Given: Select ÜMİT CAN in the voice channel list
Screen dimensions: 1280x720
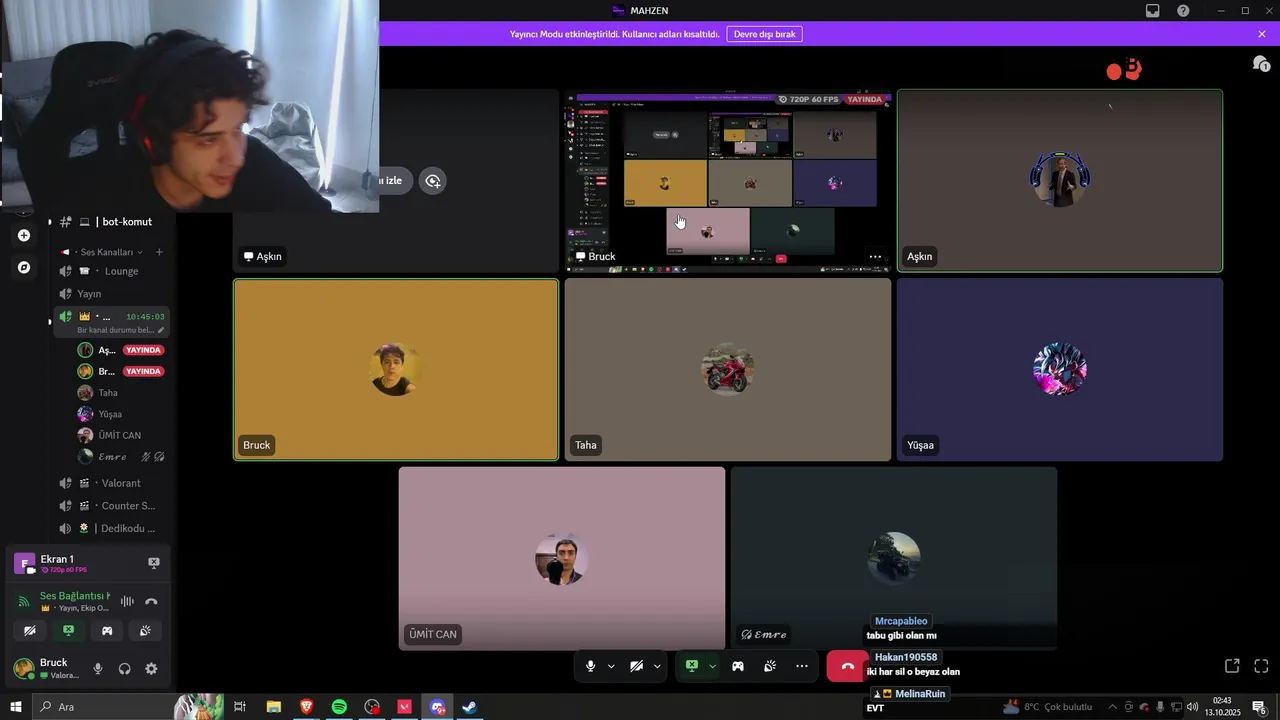Looking at the screenshot, I should [x=120, y=436].
